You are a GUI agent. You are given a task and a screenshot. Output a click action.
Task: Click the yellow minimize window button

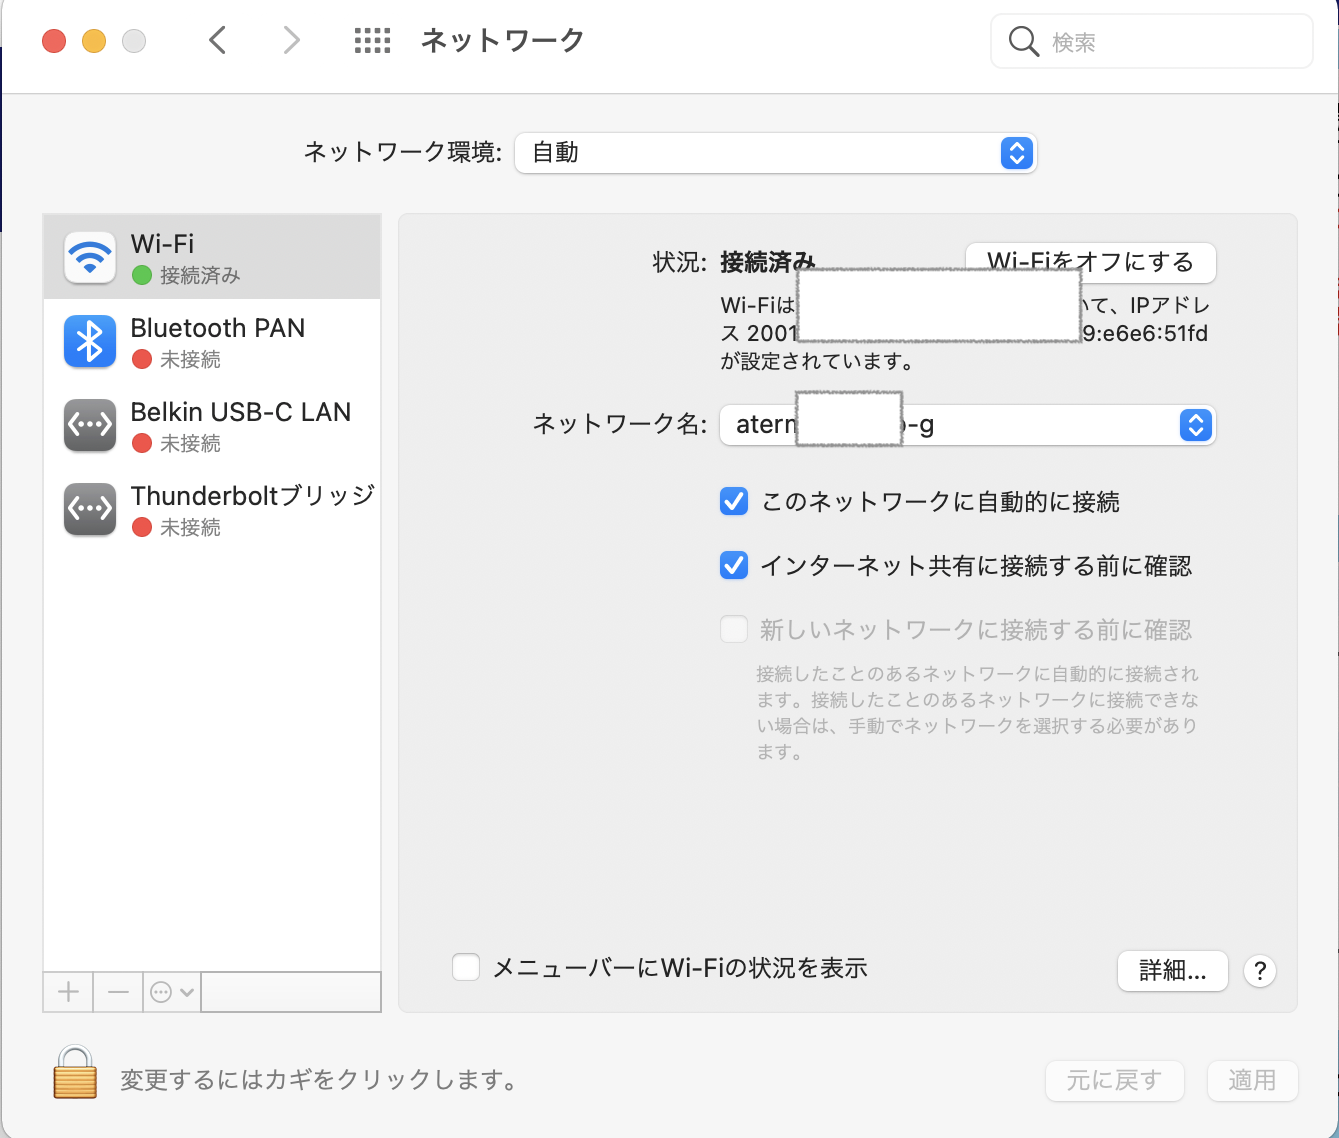click(x=94, y=41)
